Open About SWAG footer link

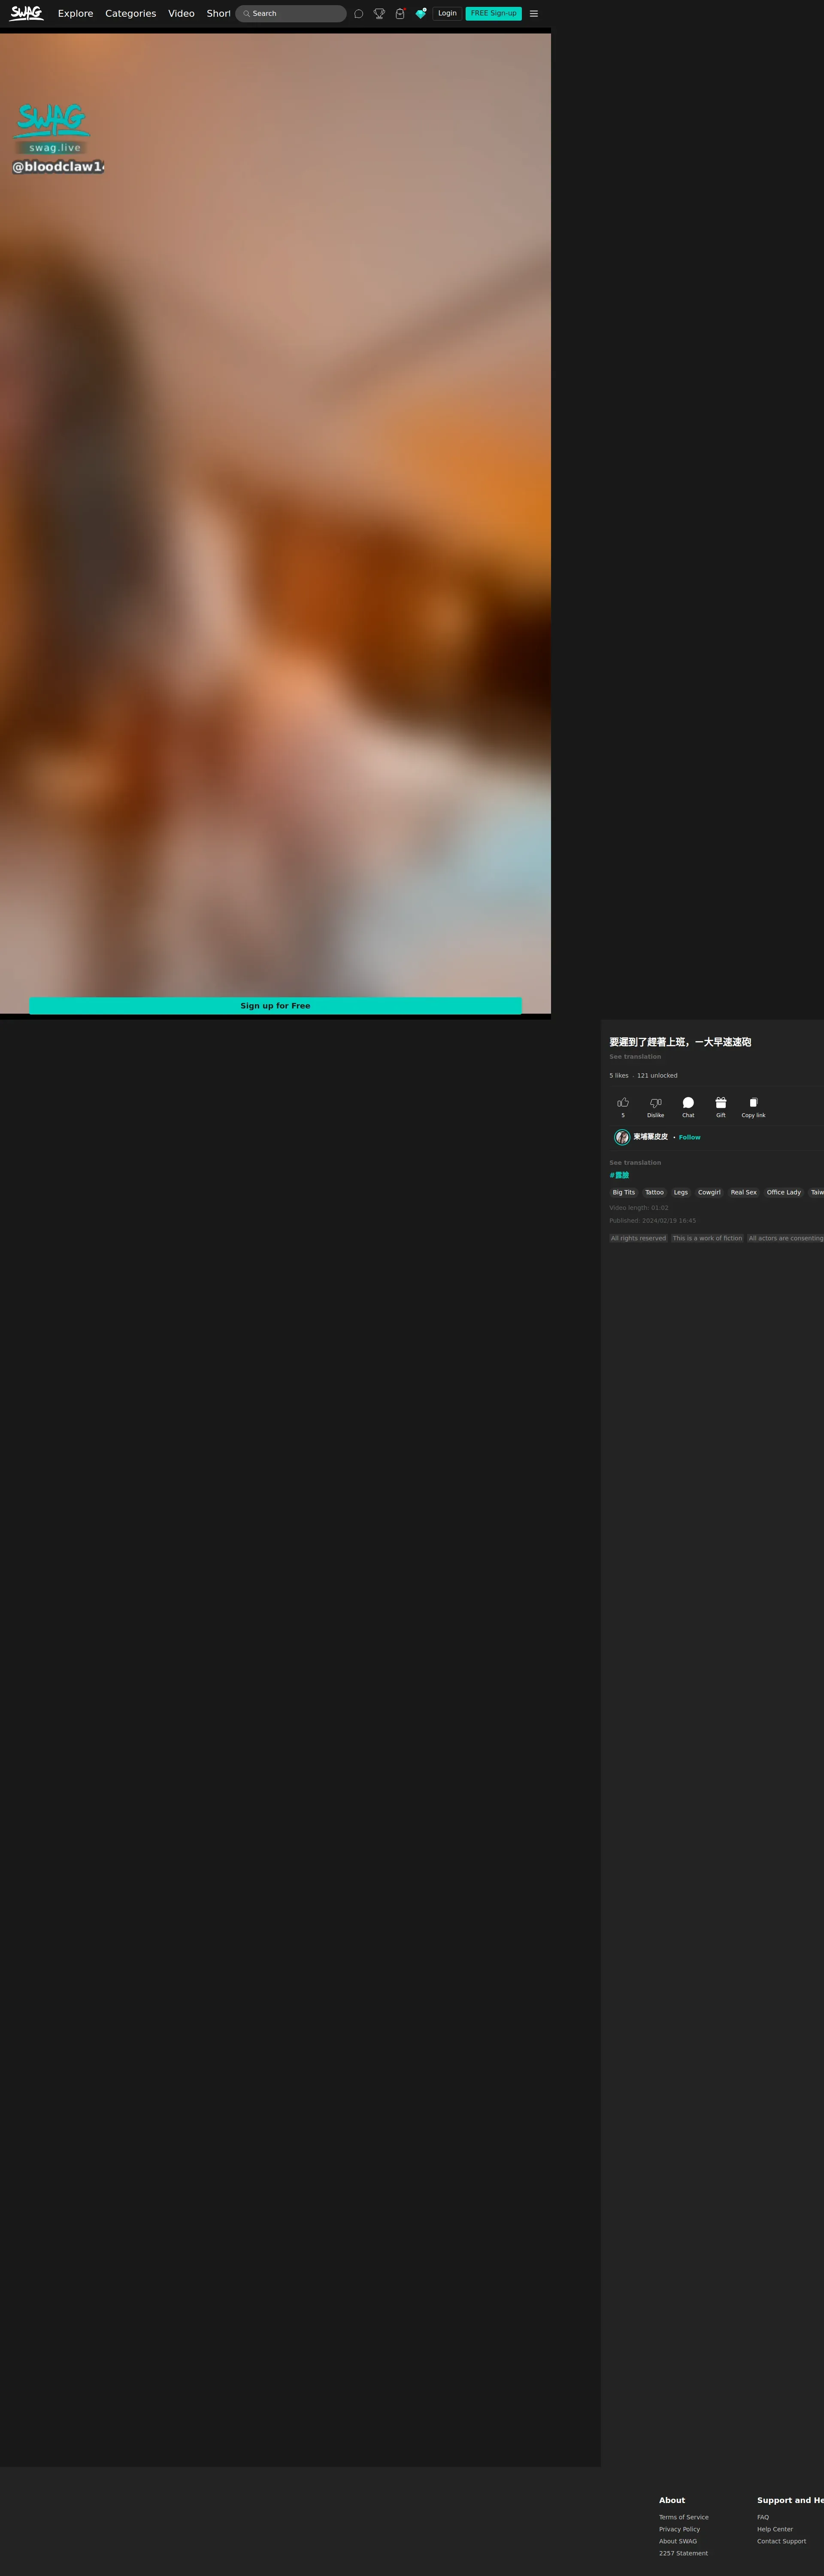[x=678, y=2541]
